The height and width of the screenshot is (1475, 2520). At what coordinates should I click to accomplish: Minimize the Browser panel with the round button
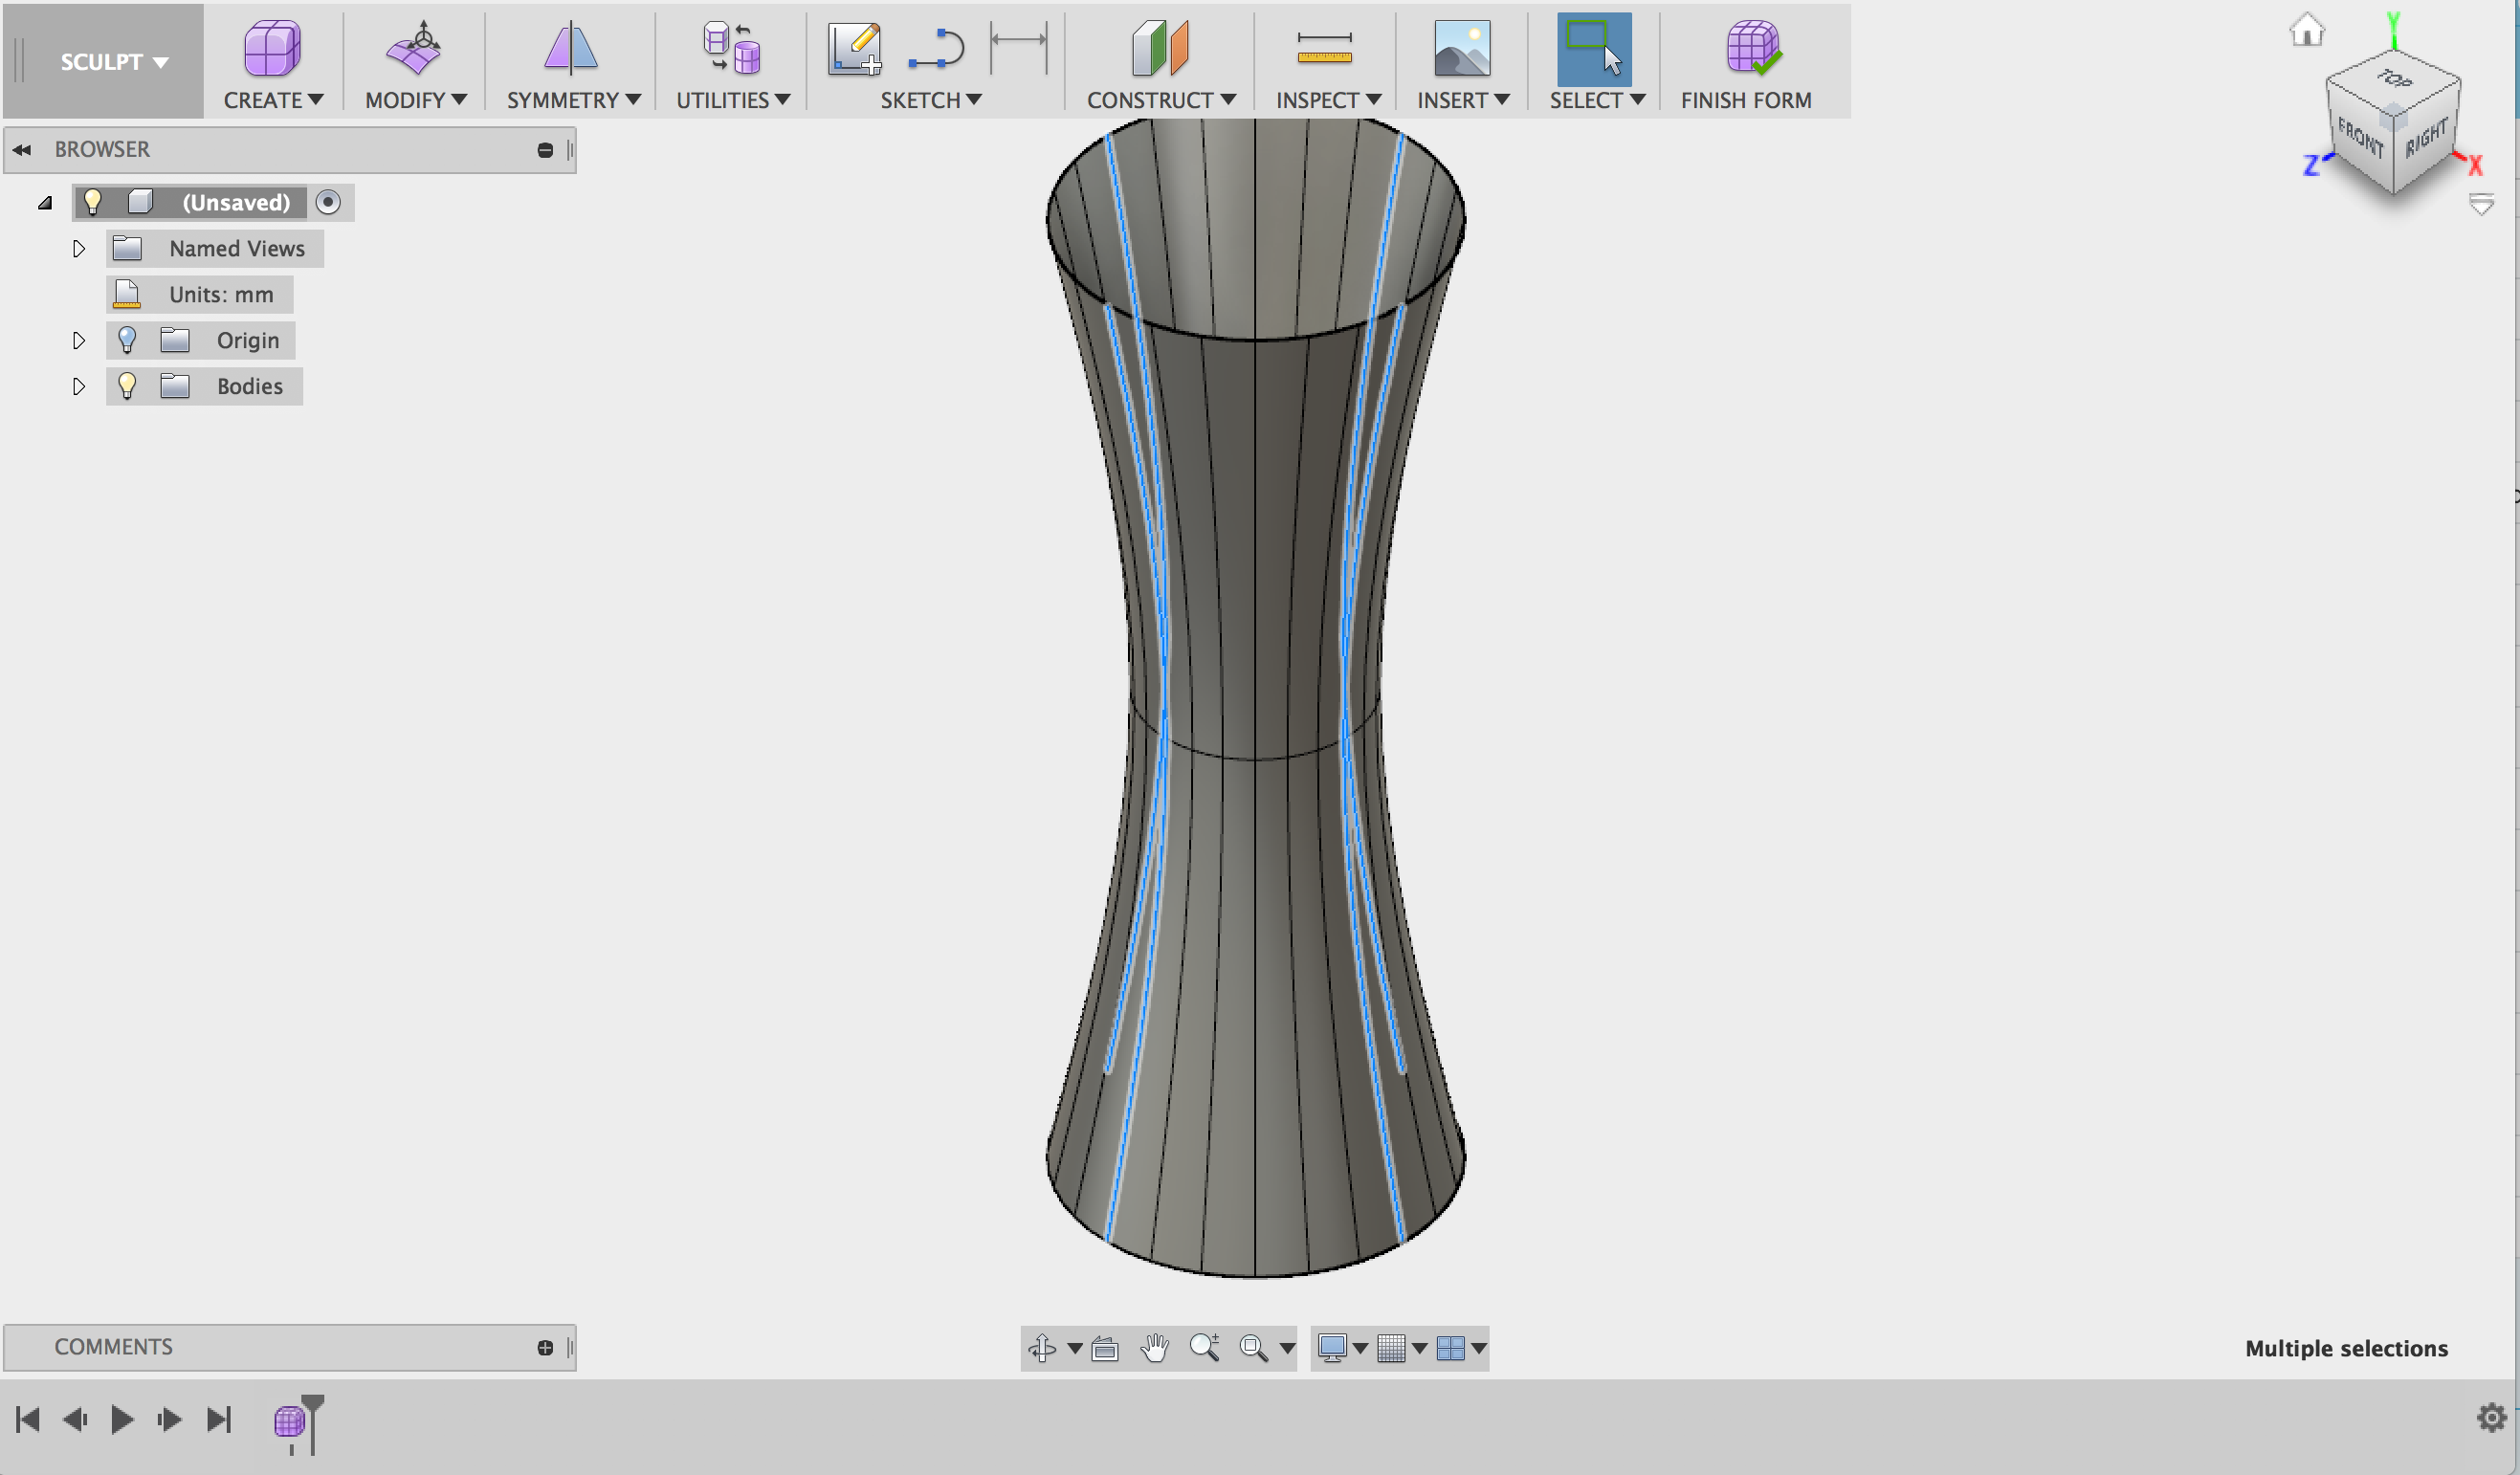[545, 150]
